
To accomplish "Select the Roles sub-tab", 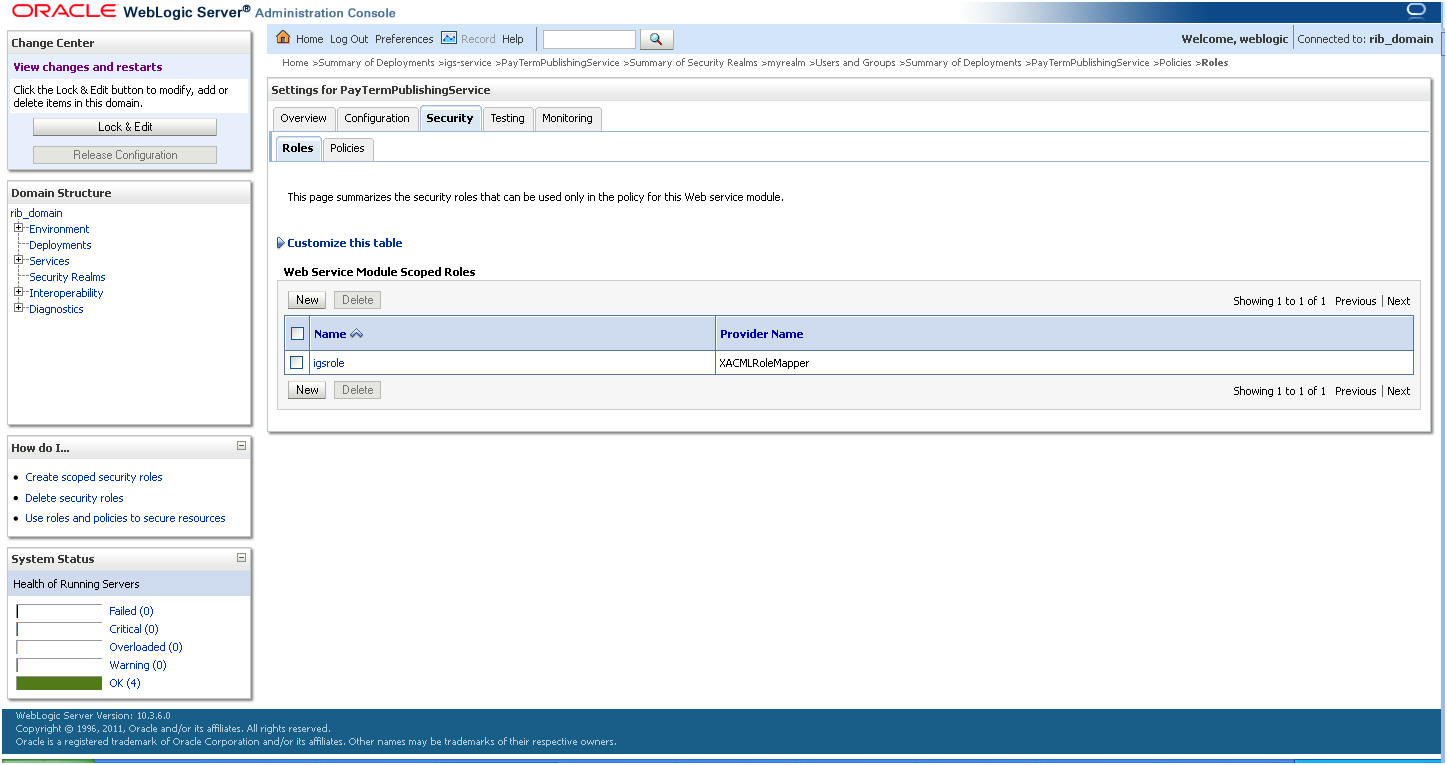I will pyautogui.click(x=298, y=148).
